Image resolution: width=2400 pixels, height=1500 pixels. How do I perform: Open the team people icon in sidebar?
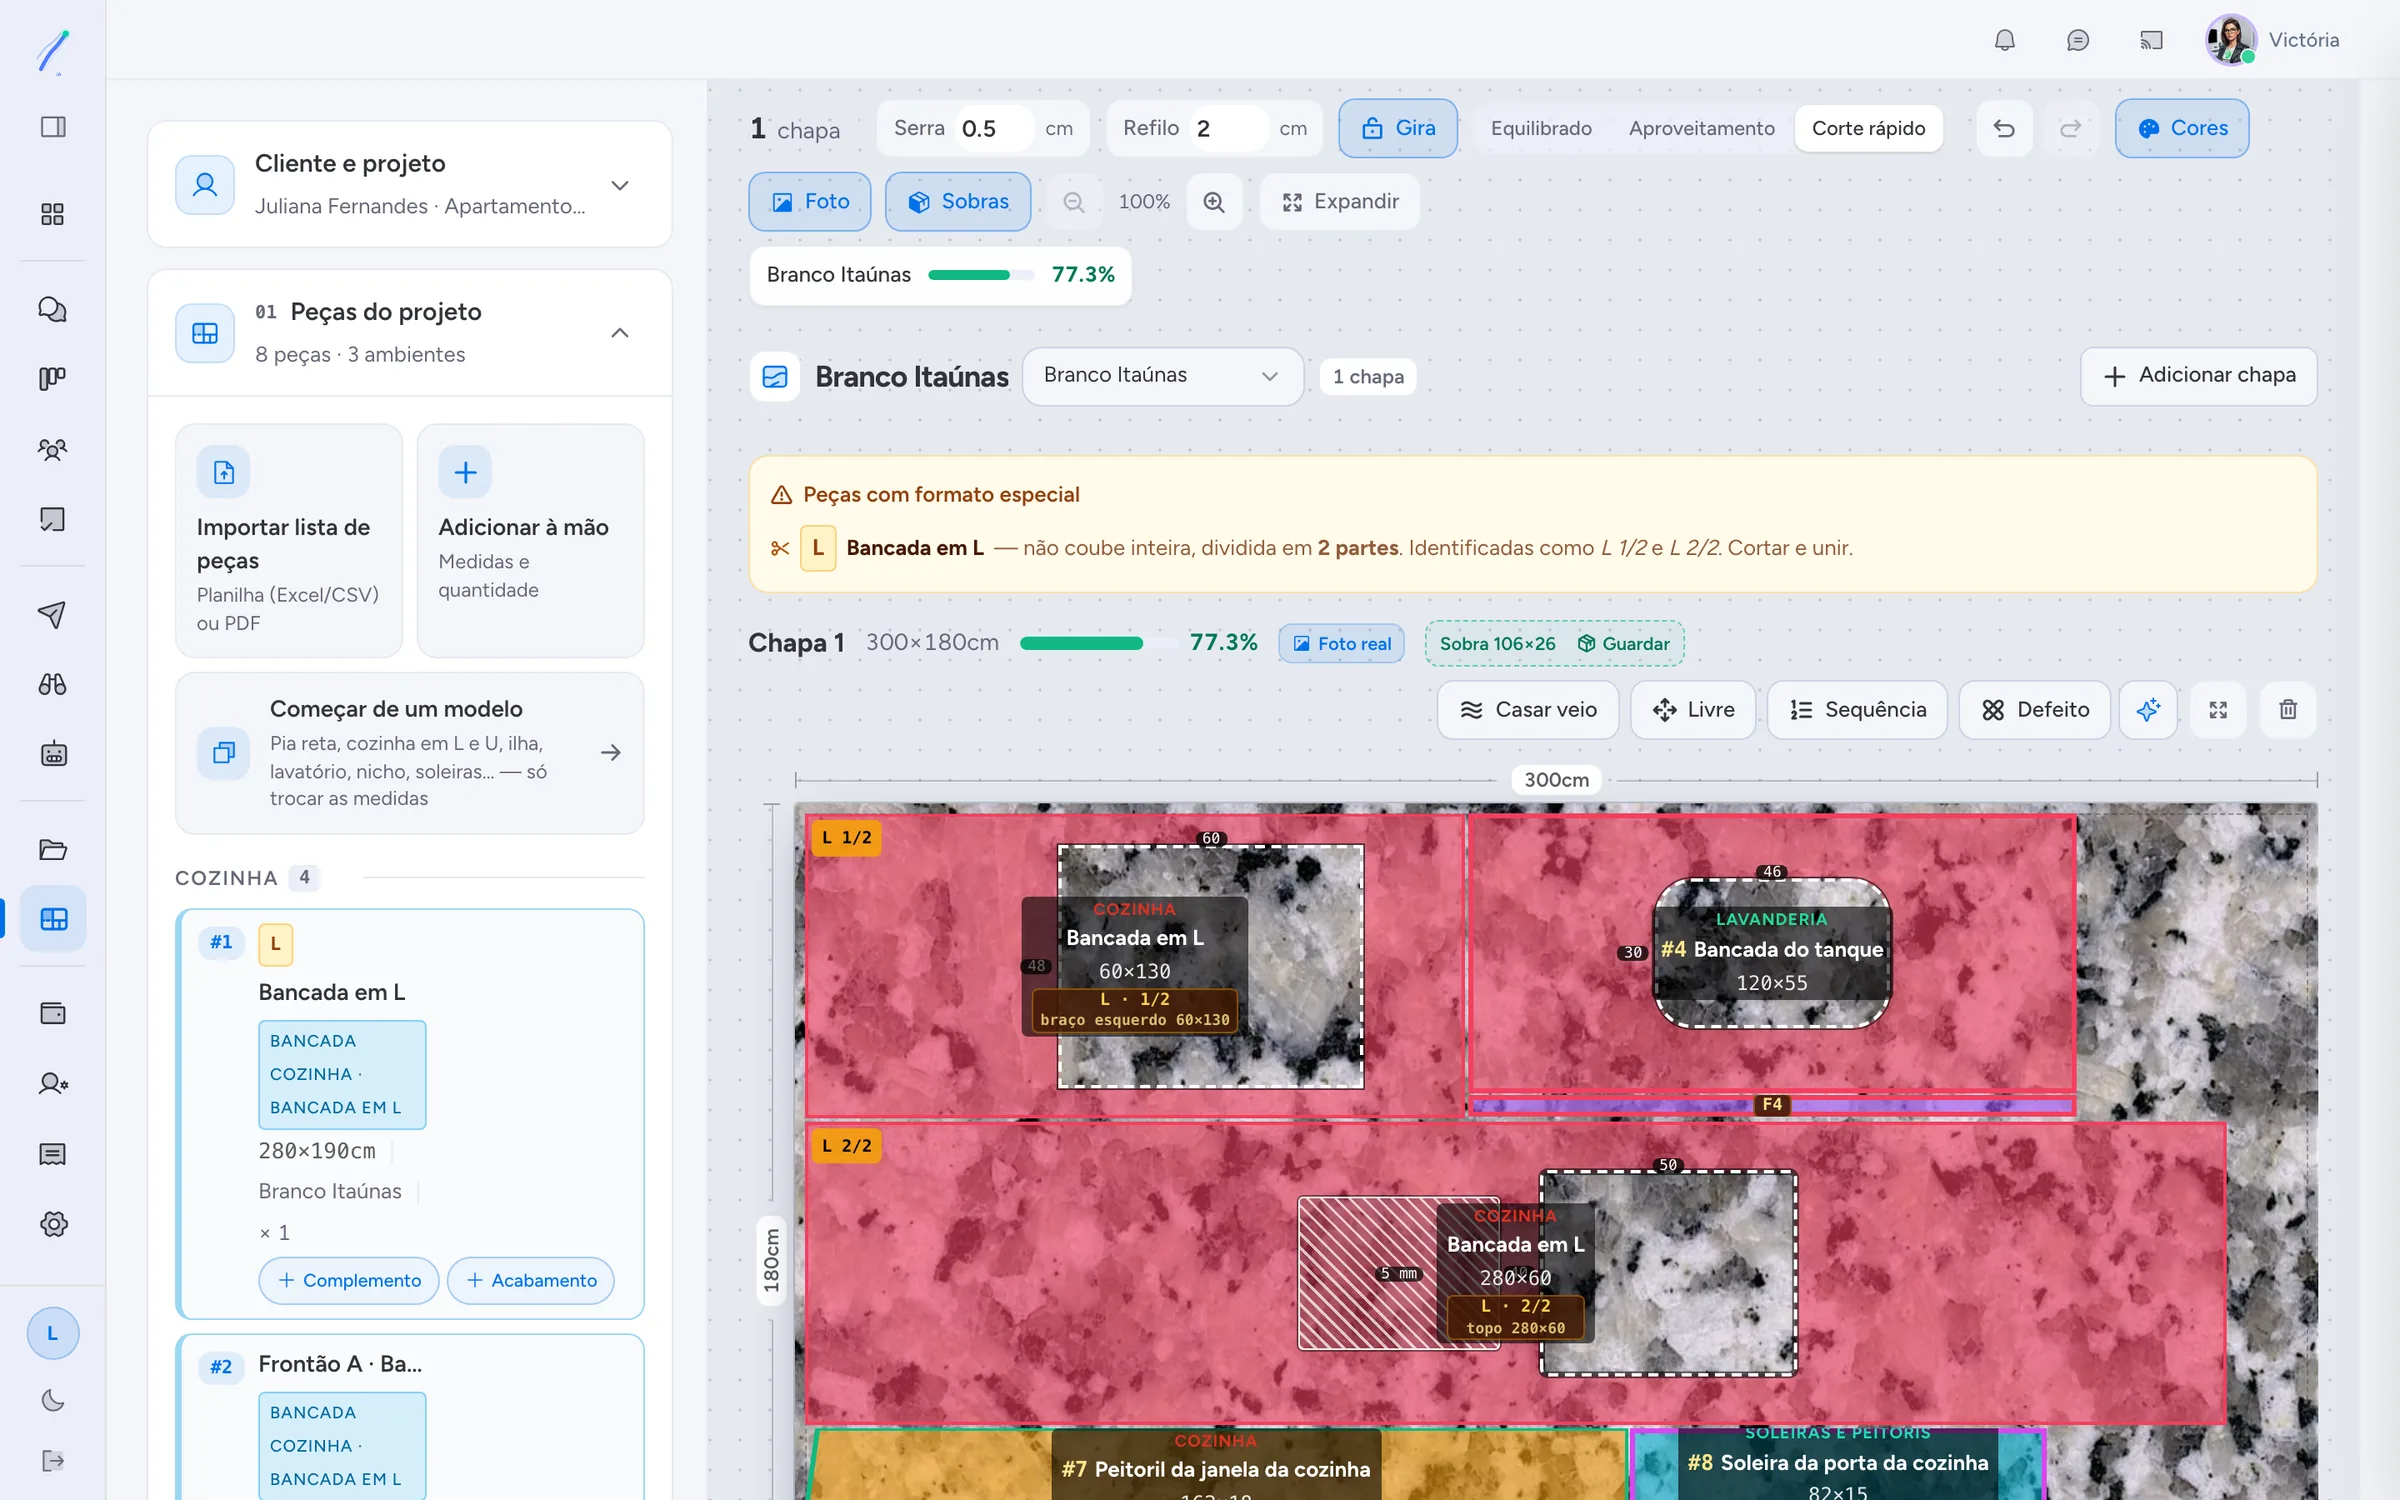[53, 449]
